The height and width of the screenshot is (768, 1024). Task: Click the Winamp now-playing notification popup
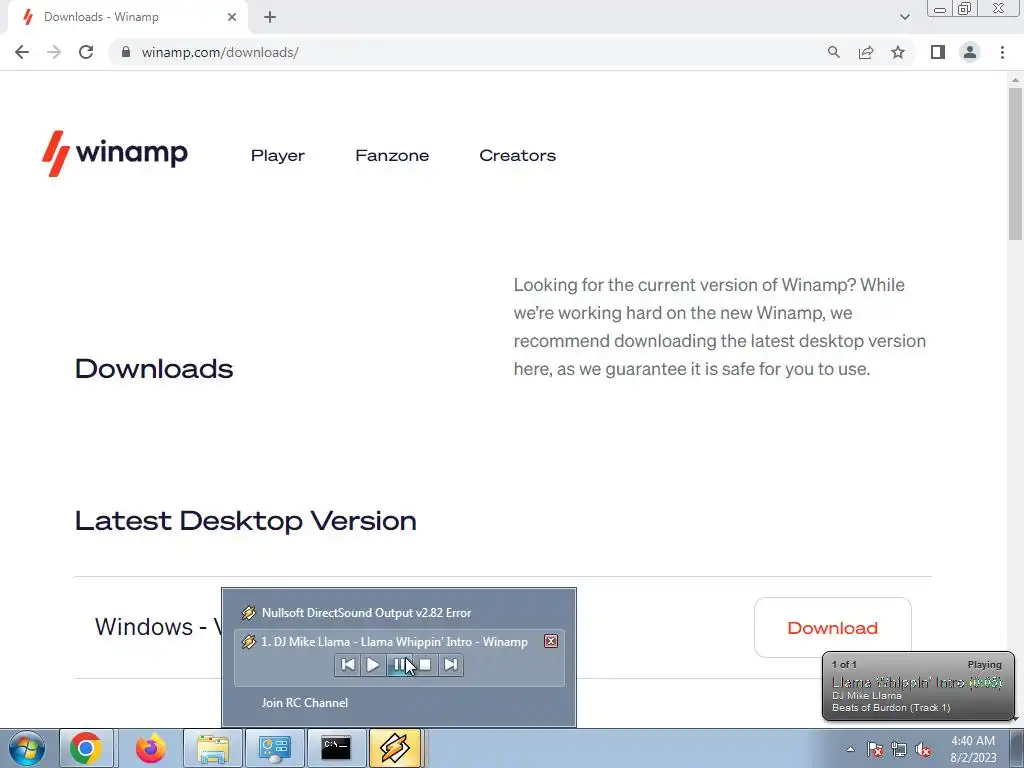[x=918, y=686]
